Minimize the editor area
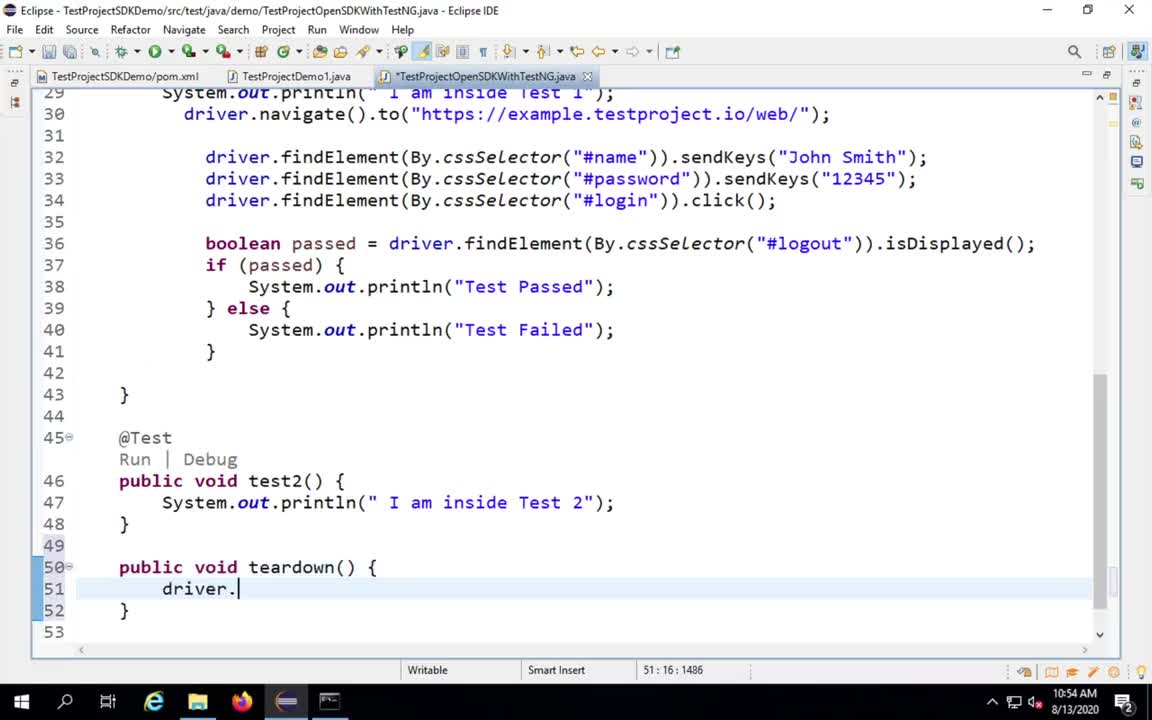The height and width of the screenshot is (720, 1152). 1087,74
